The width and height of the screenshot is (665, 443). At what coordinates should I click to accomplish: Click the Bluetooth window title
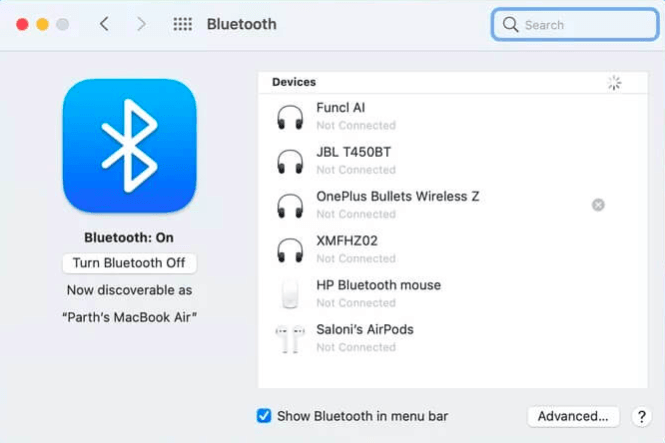242,24
